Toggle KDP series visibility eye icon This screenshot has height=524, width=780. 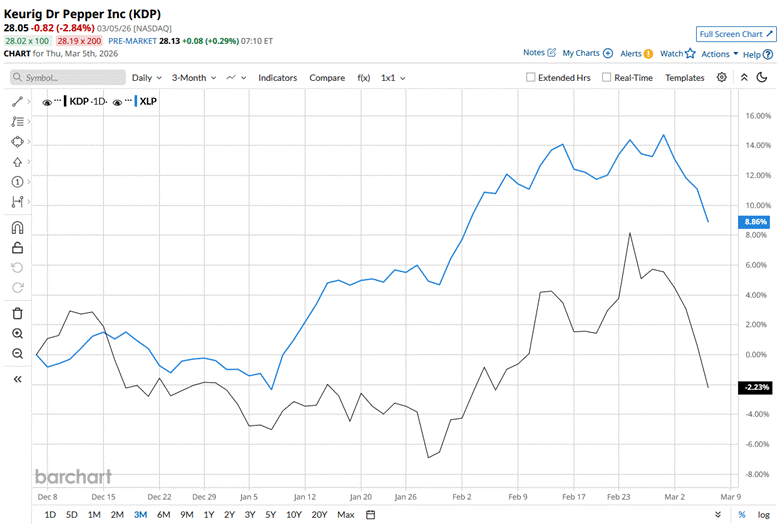point(47,102)
